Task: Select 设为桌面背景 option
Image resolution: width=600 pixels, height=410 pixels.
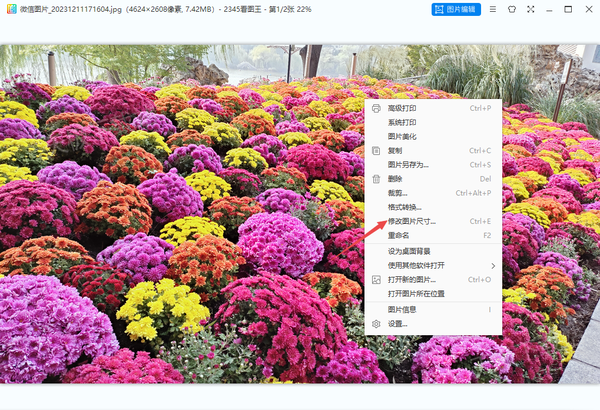Action: (x=409, y=251)
